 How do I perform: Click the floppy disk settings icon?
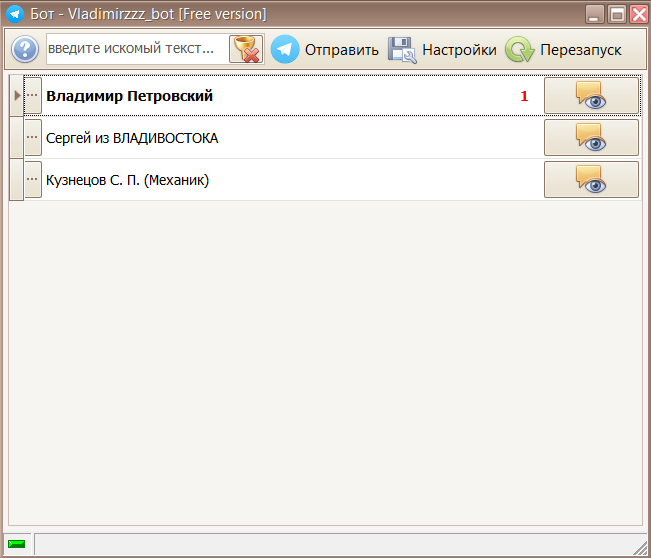coord(402,50)
